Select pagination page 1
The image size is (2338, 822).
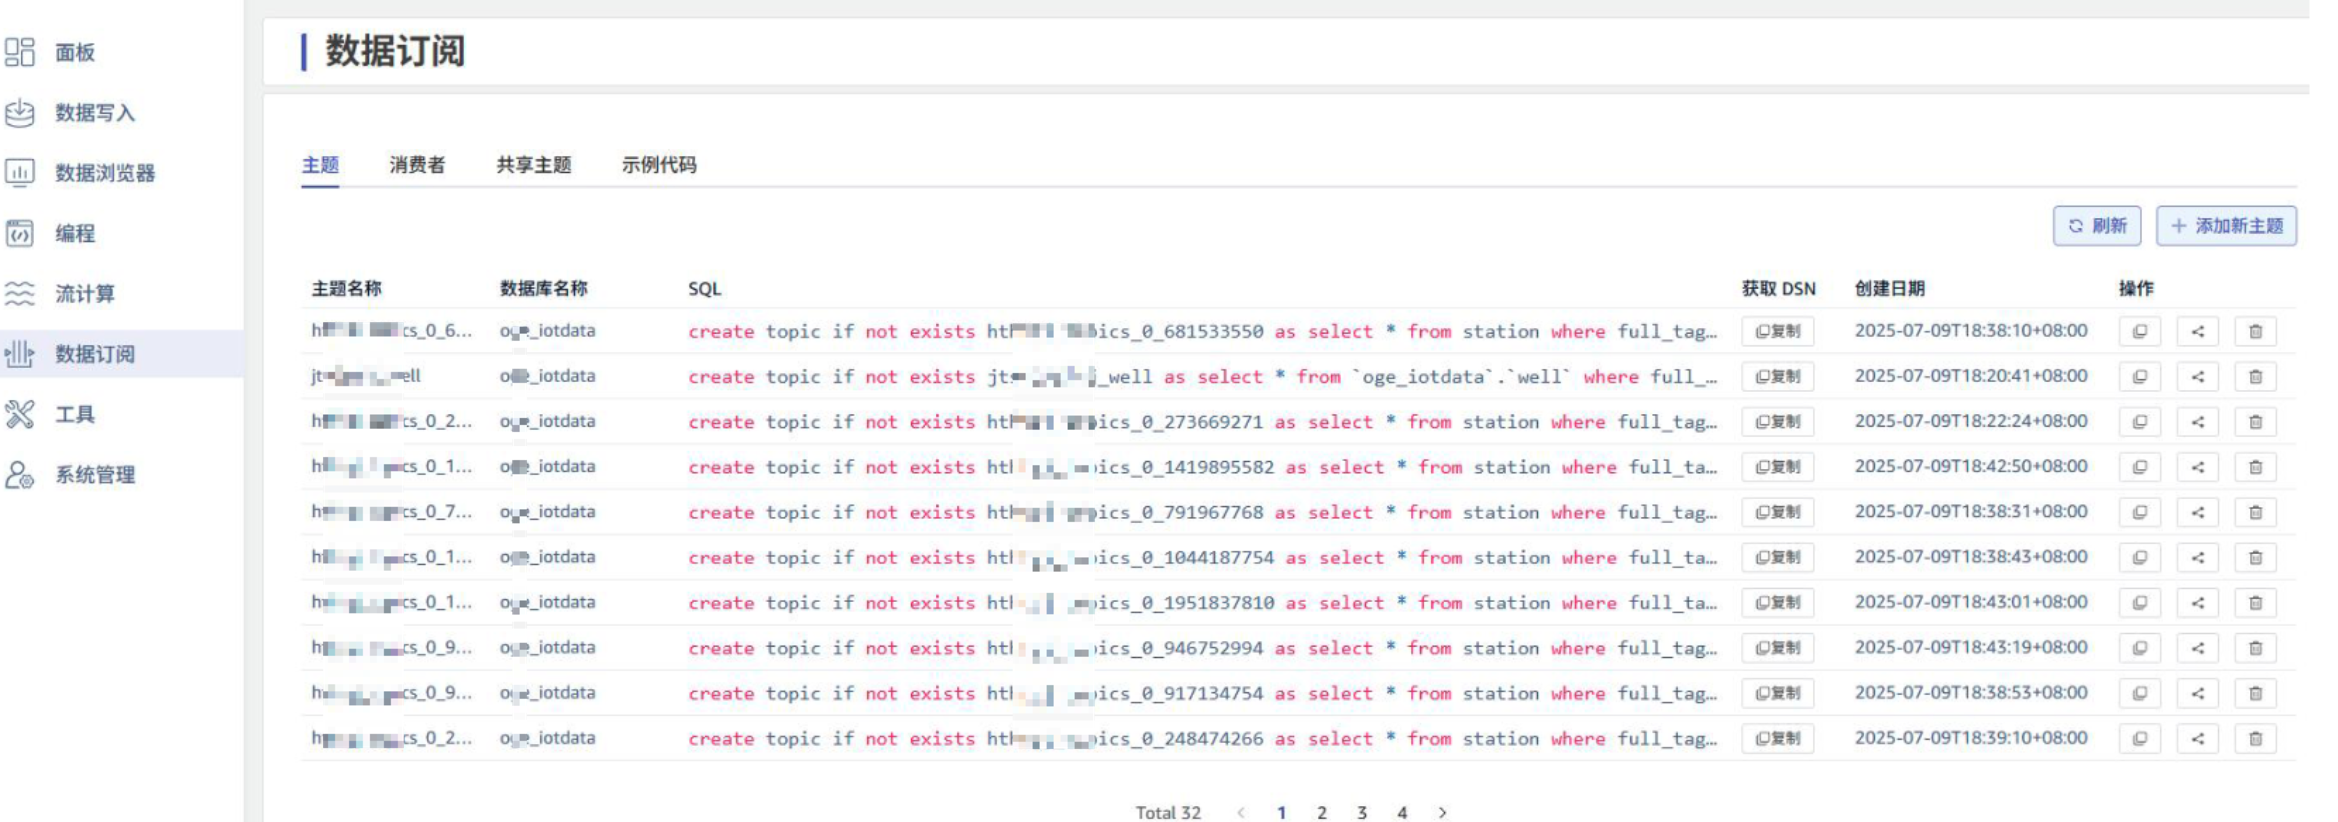click(x=1281, y=812)
